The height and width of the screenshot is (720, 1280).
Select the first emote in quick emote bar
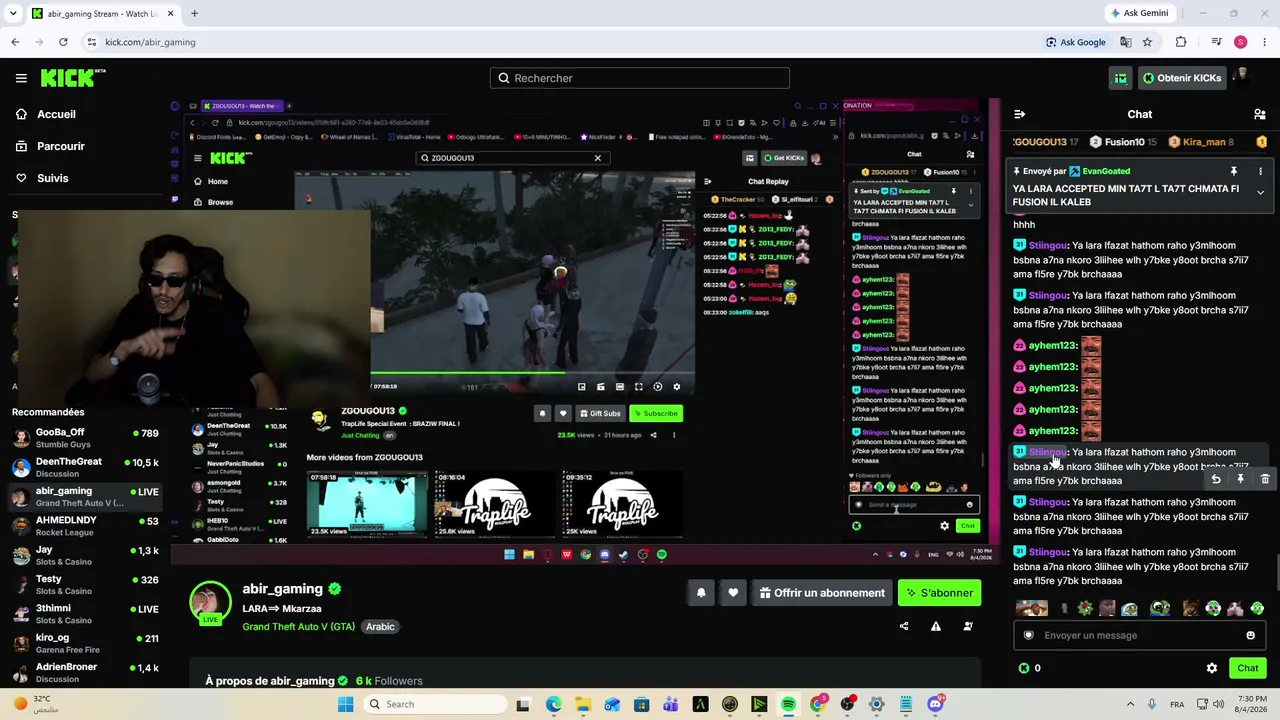[x=1030, y=608]
